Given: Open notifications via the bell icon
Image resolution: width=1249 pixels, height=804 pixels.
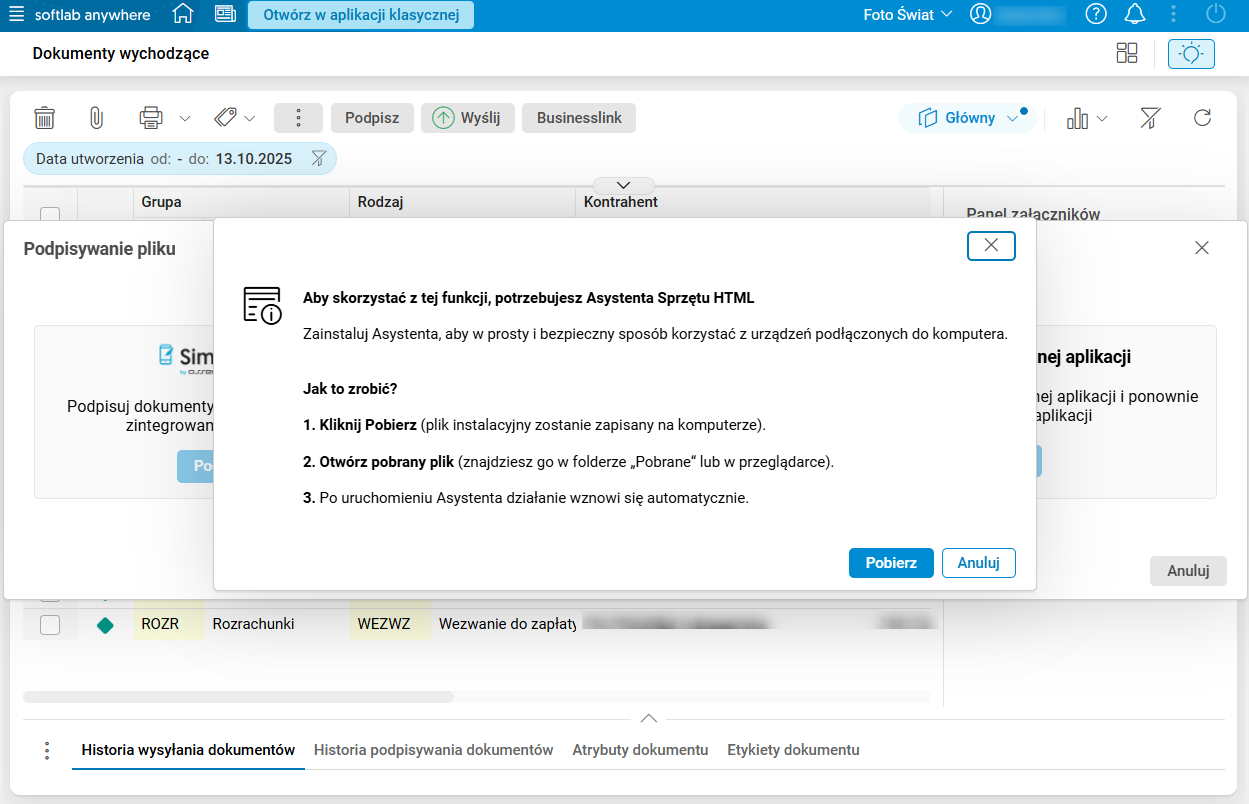Looking at the screenshot, I should click(x=1135, y=14).
